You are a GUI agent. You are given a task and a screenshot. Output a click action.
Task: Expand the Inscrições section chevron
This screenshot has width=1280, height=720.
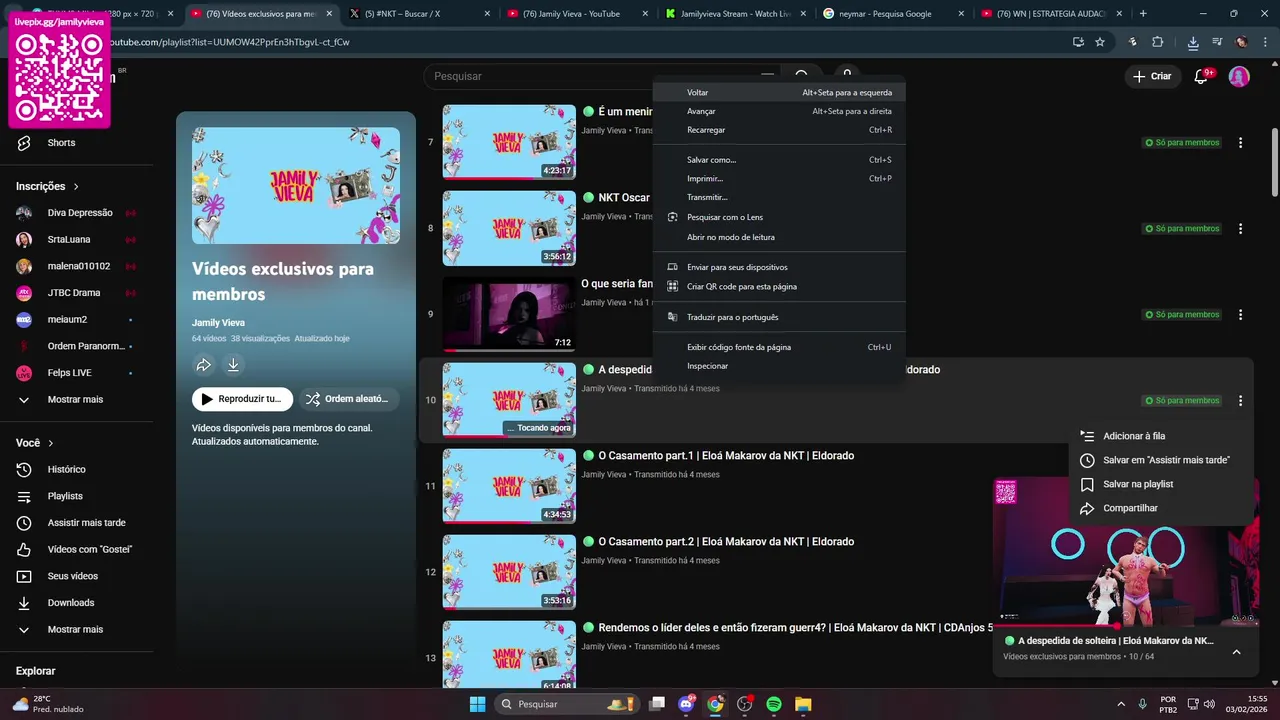(x=76, y=186)
